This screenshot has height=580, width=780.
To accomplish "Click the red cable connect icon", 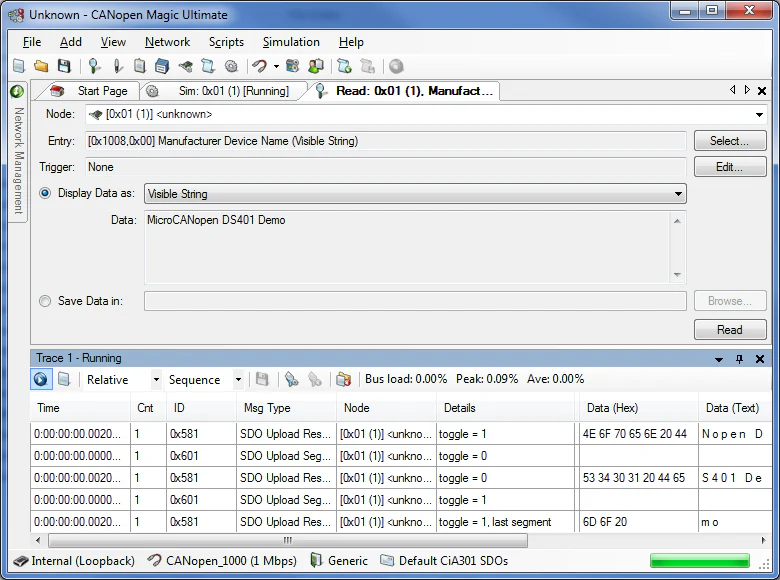I will pyautogui.click(x=260, y=66).
